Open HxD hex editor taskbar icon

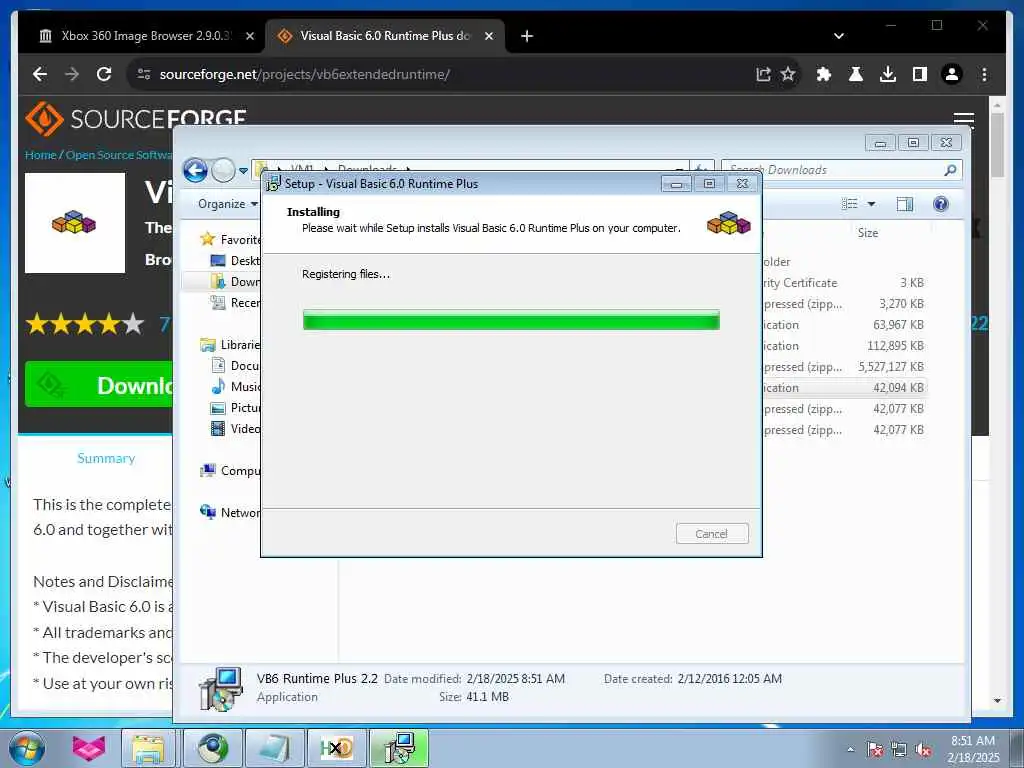[x=336, y=748]
